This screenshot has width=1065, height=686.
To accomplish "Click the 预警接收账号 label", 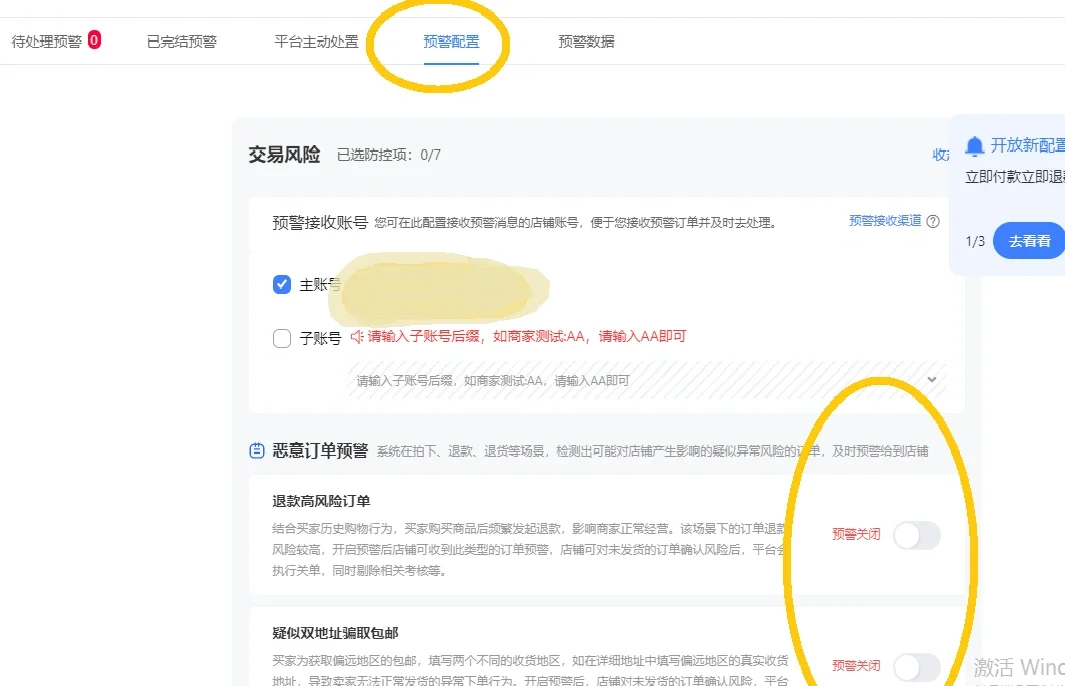I will pos(320,223).
